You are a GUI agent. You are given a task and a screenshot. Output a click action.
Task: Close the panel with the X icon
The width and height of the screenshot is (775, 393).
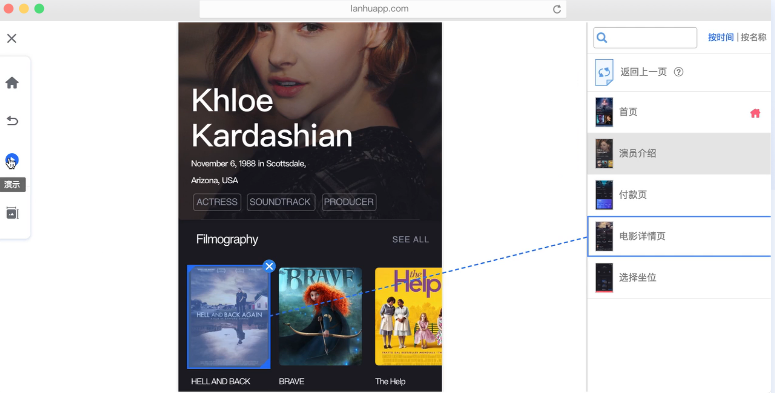click(12, 38)
